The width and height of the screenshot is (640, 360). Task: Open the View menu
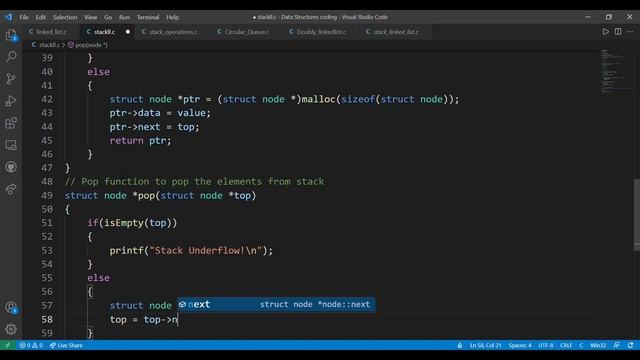click(91, 17)
